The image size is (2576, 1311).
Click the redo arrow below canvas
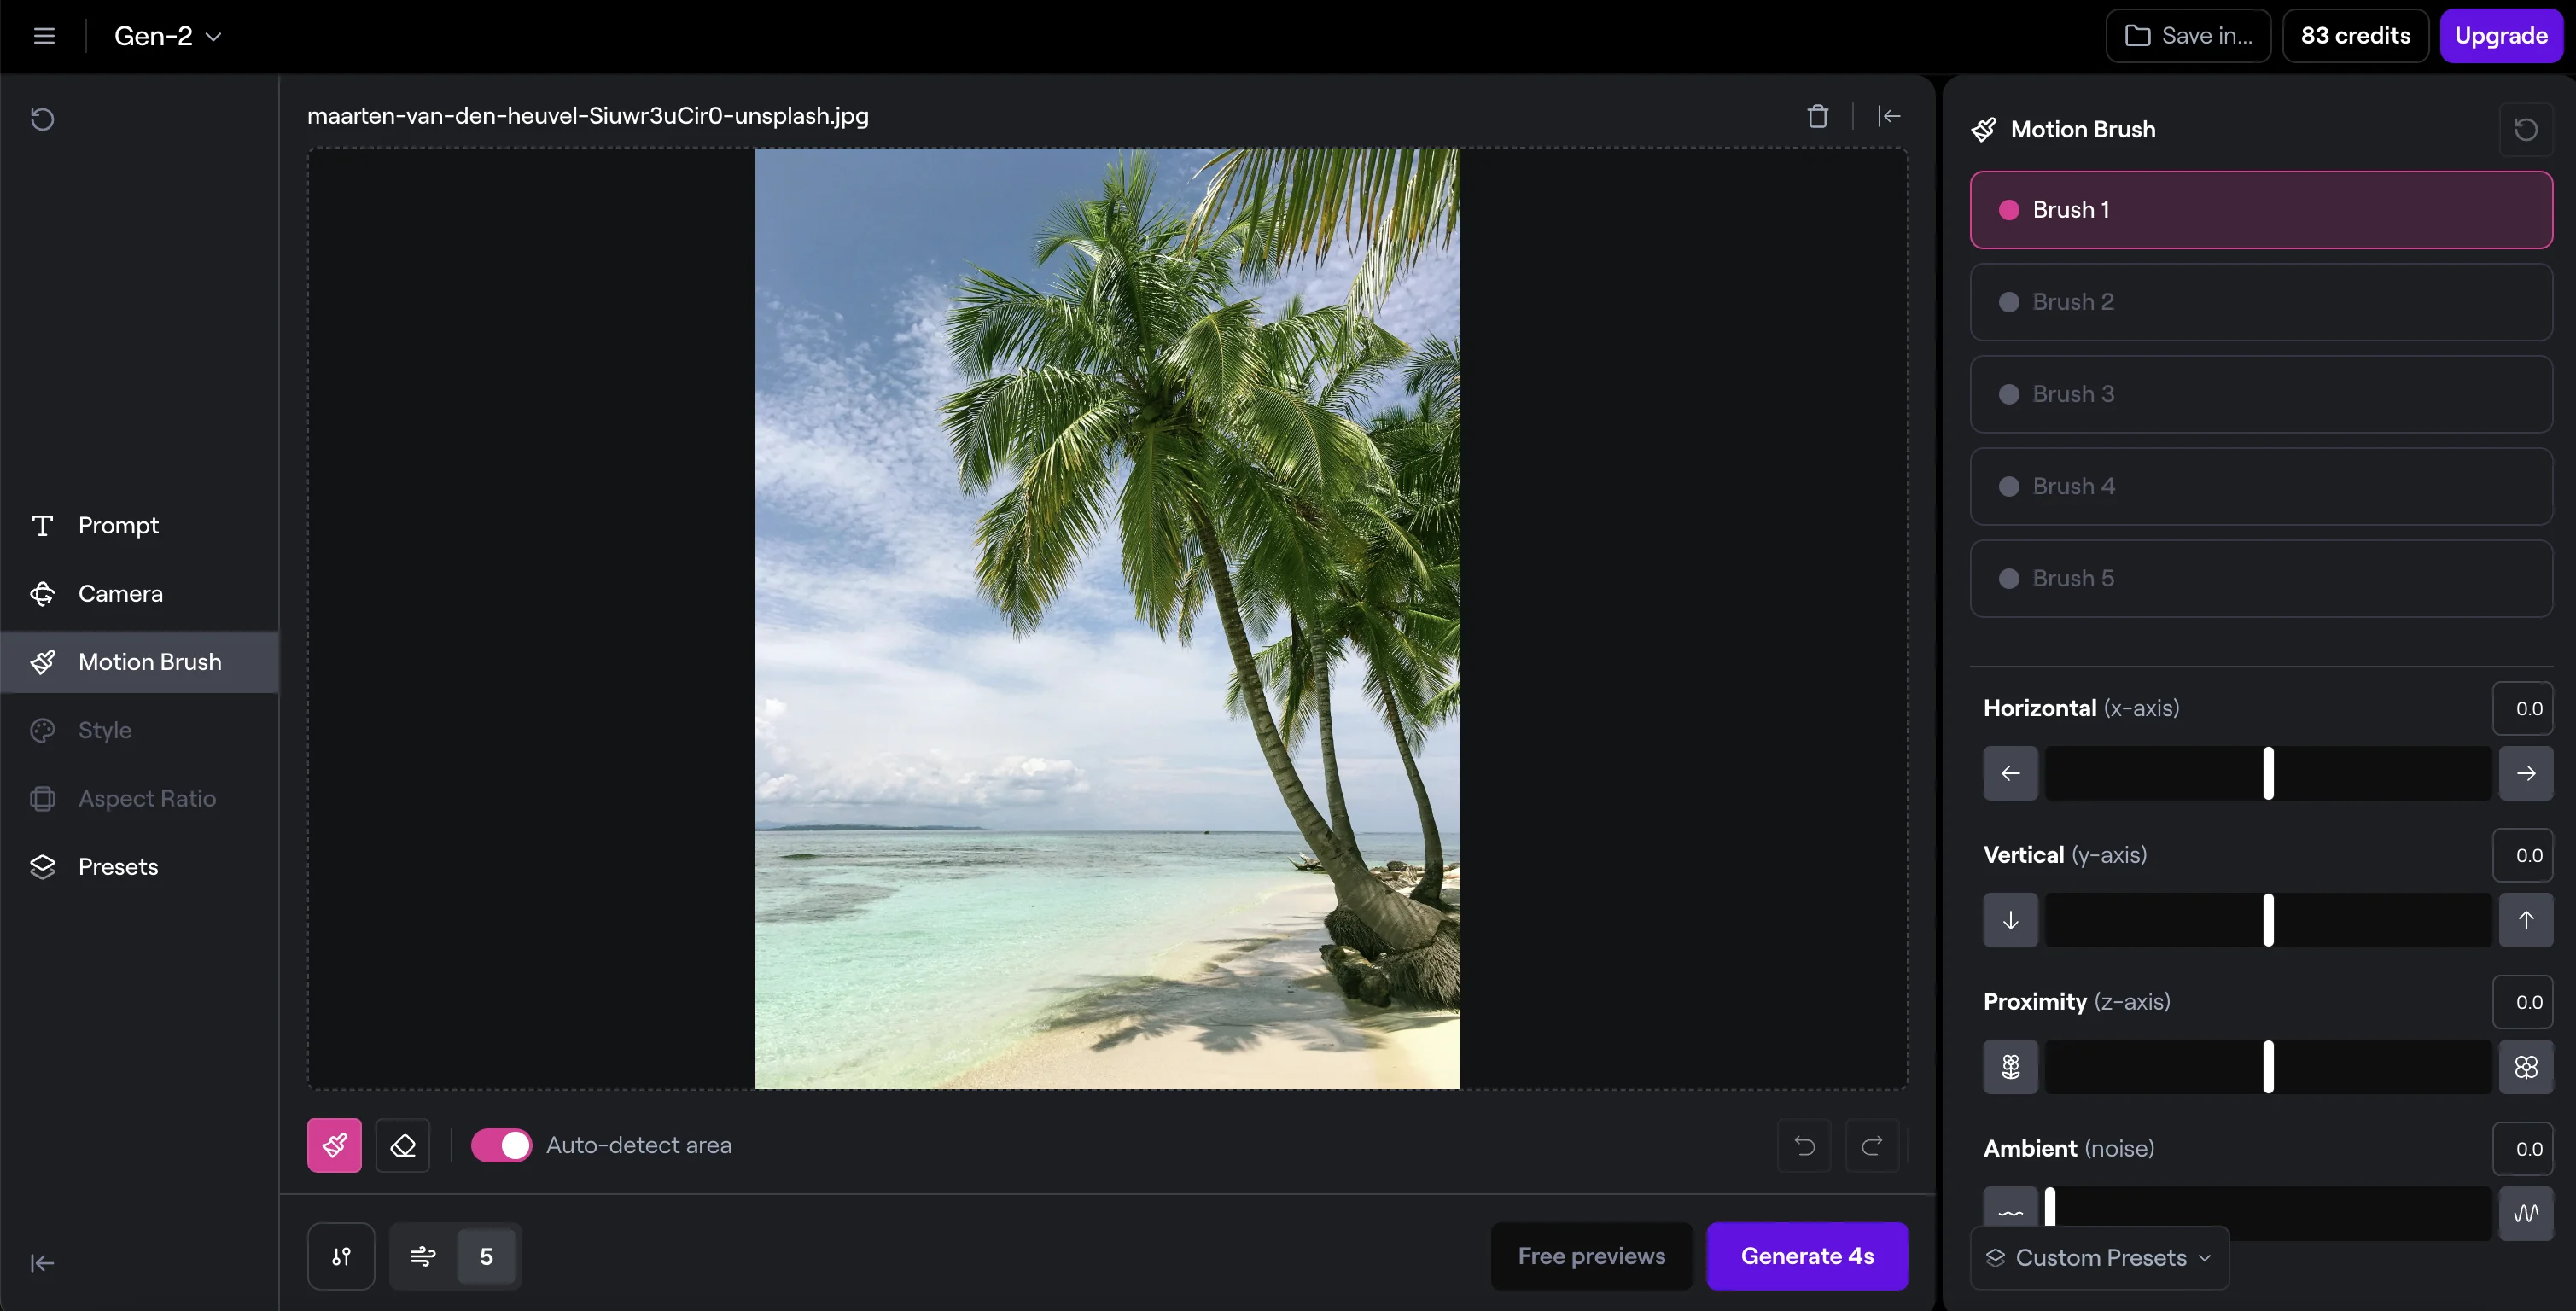point(1871,1145)
